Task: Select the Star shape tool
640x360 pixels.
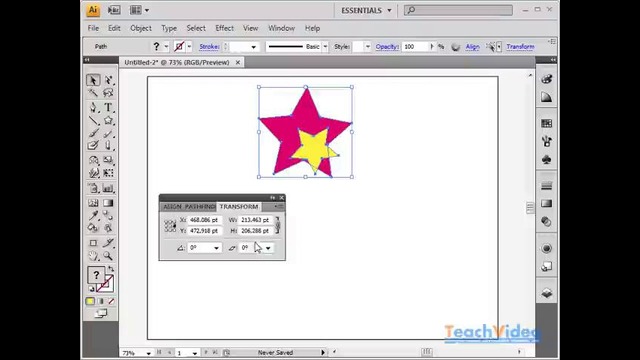Action: pyautogui.click(x=108, y=120)
